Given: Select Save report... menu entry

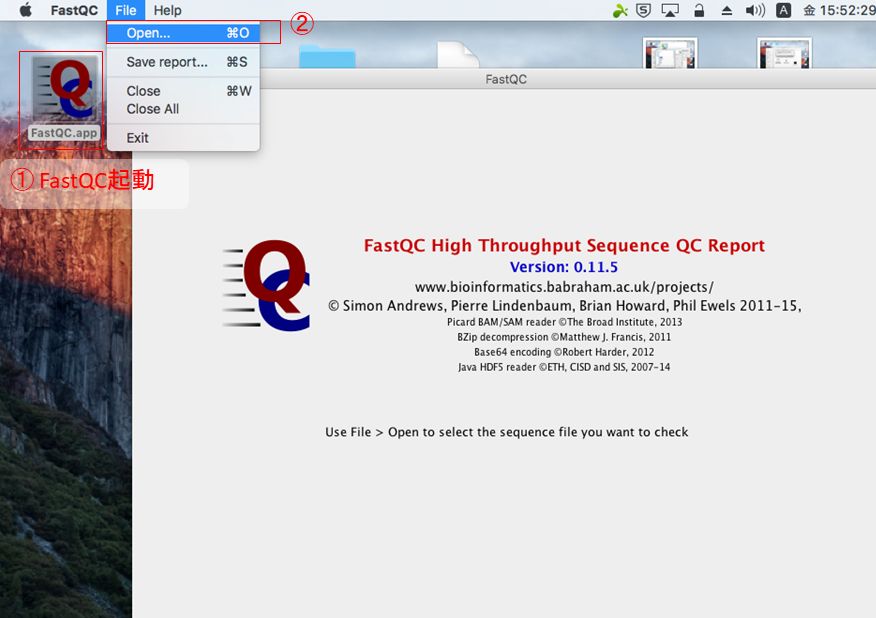Looking at the screenshot, I should point(183,62).
